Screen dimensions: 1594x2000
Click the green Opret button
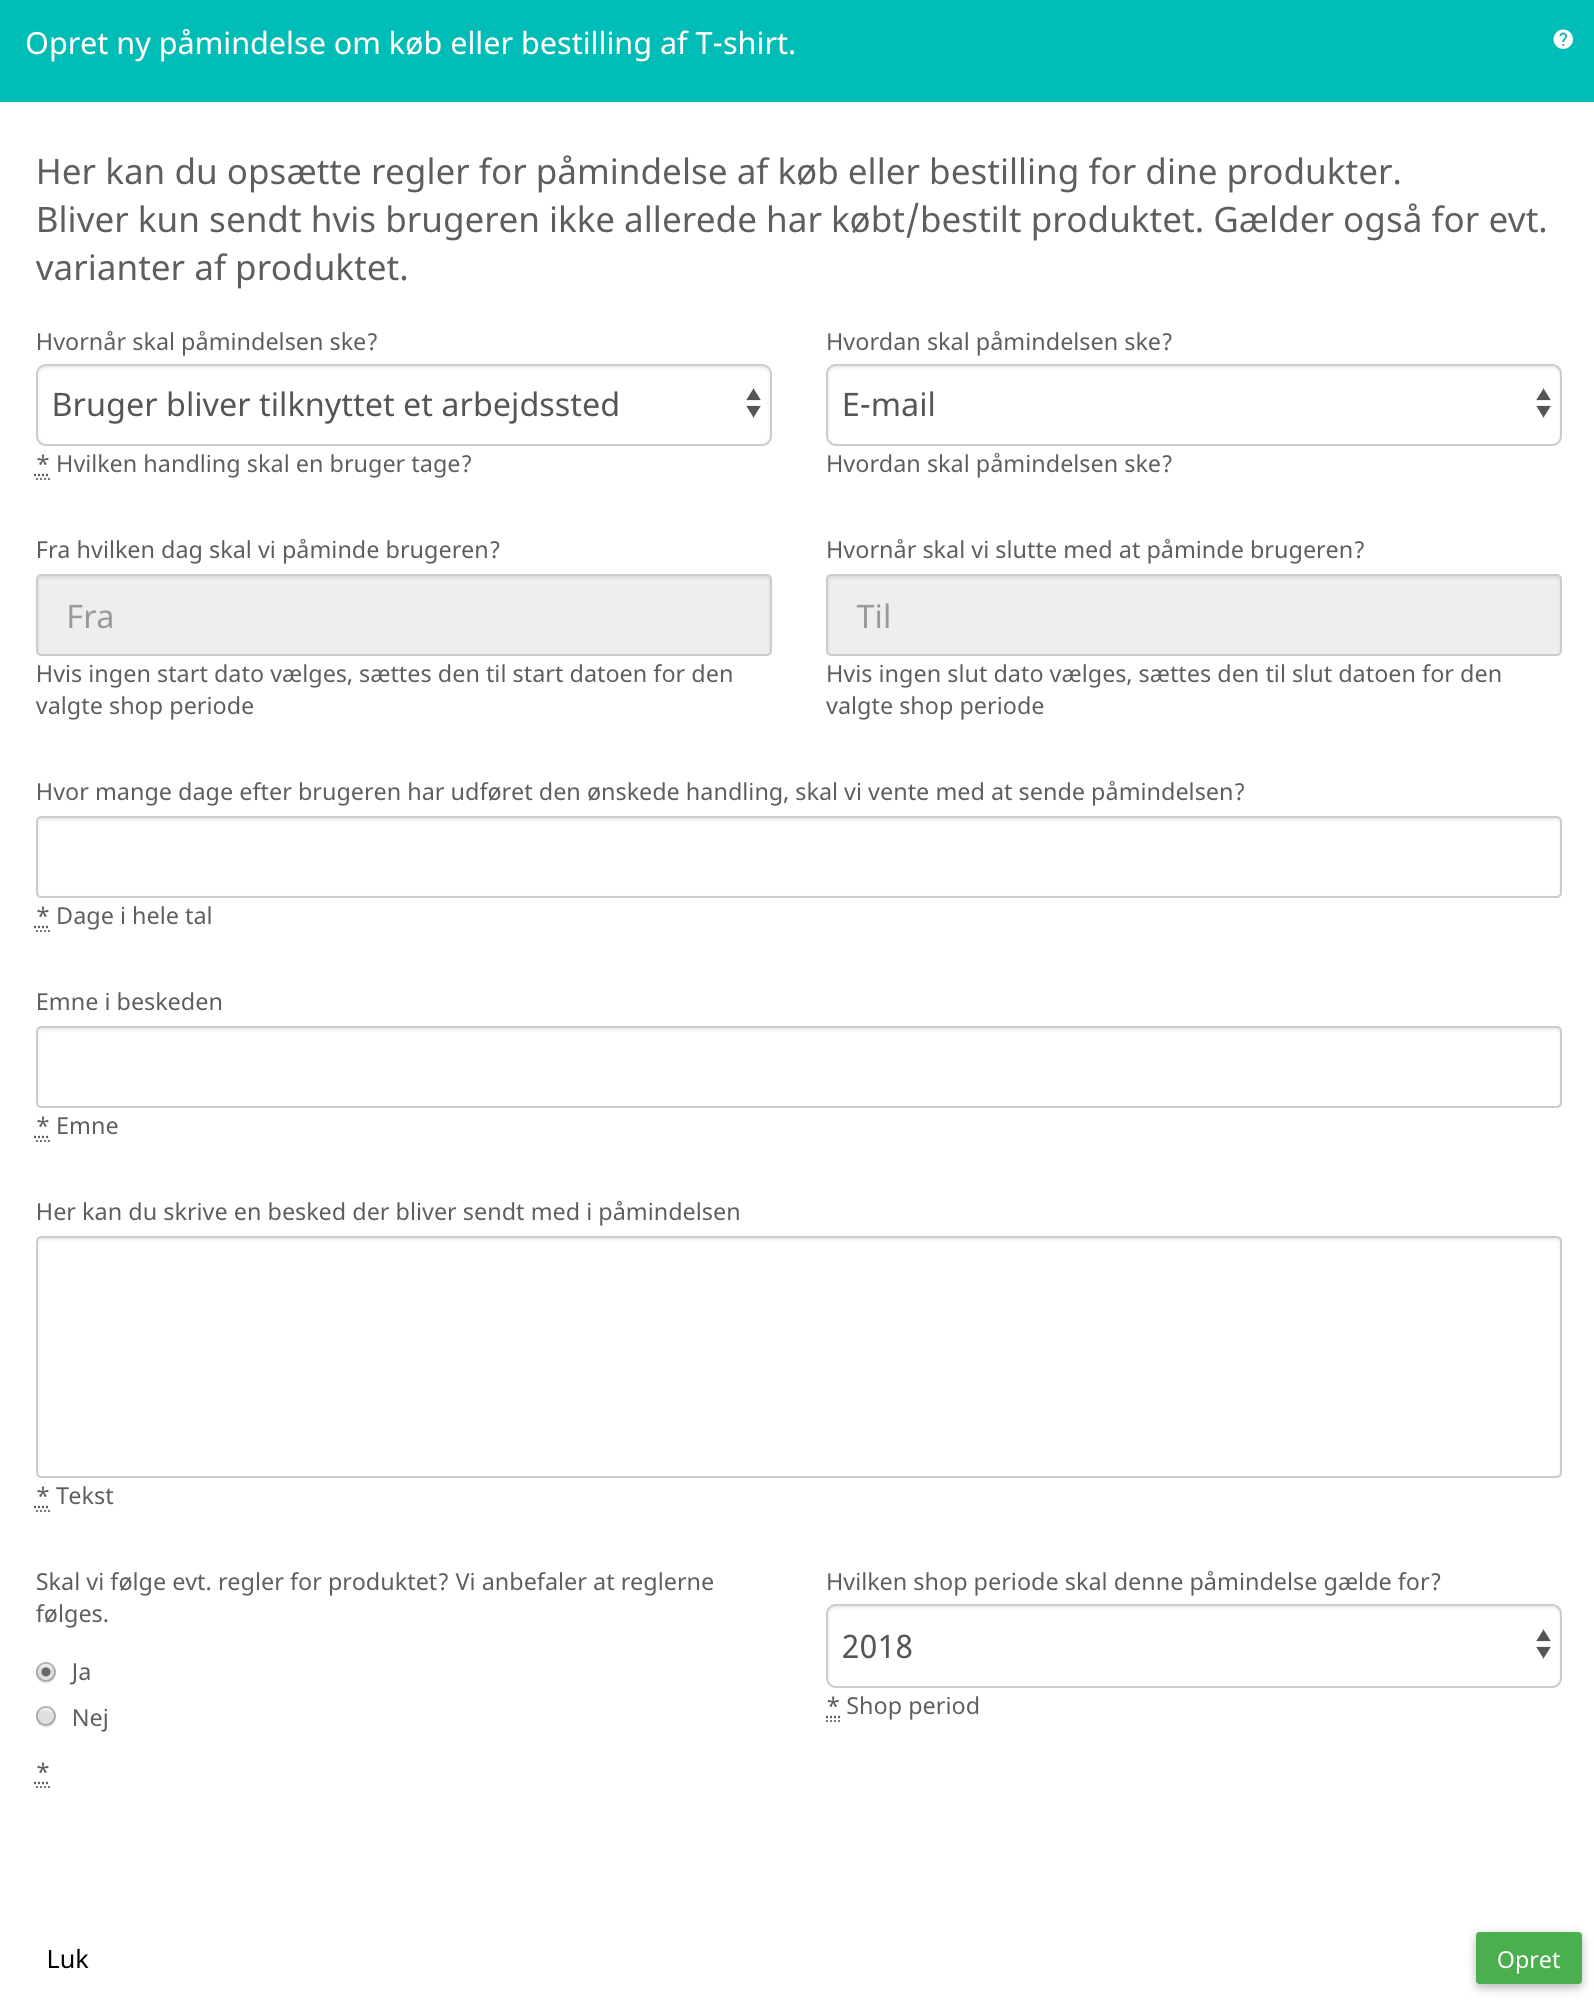click(1528, 1959)
